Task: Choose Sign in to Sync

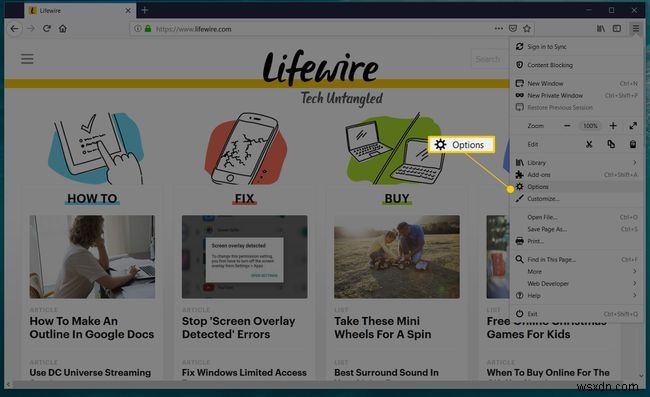Action: click(576, 47)
